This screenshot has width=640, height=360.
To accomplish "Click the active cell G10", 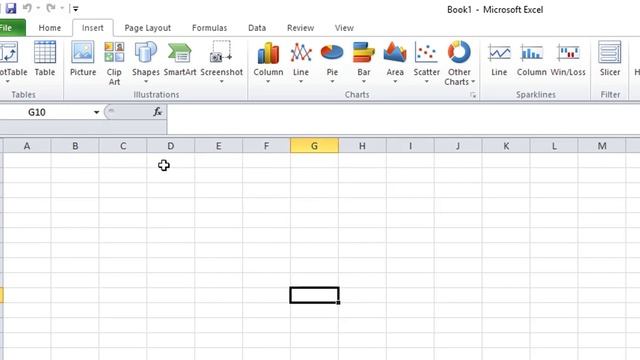I will click(x=314, y=295).
